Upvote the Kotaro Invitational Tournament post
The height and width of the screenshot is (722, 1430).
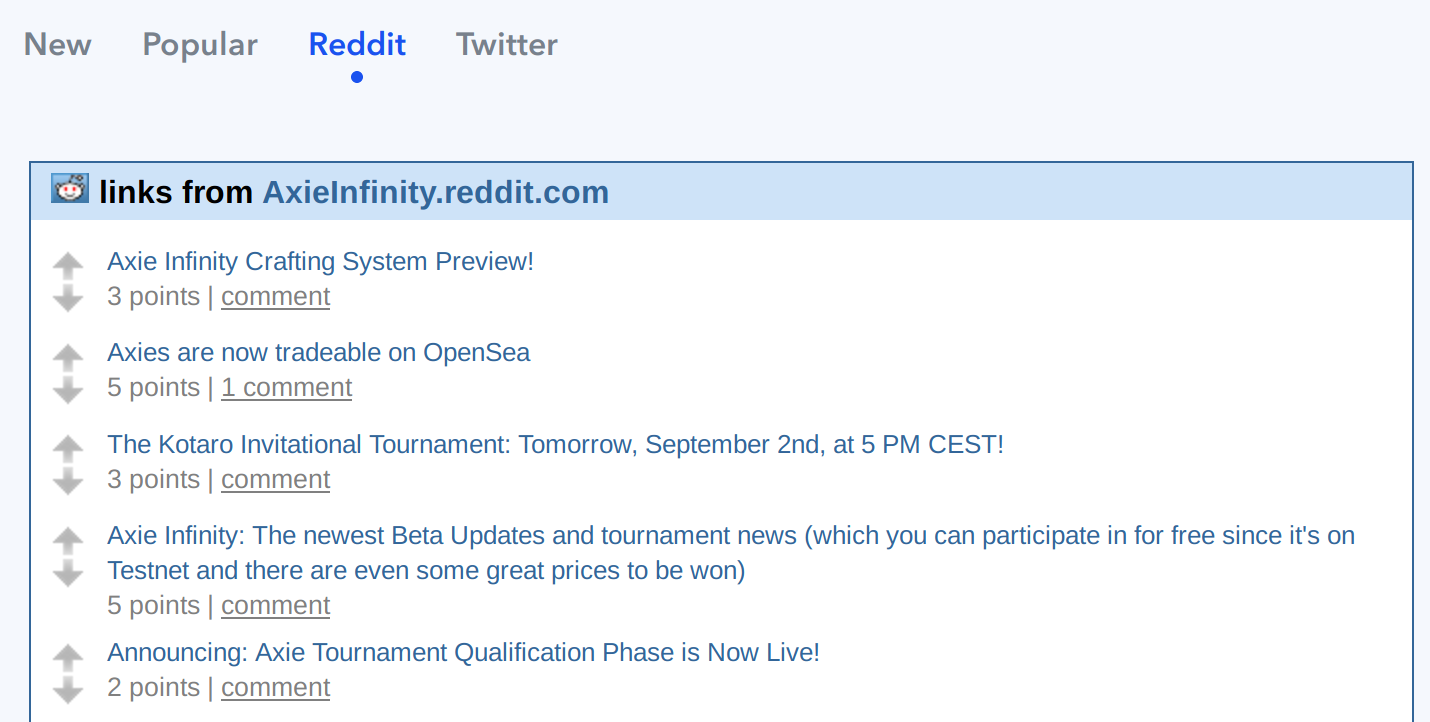click(68, 449)
